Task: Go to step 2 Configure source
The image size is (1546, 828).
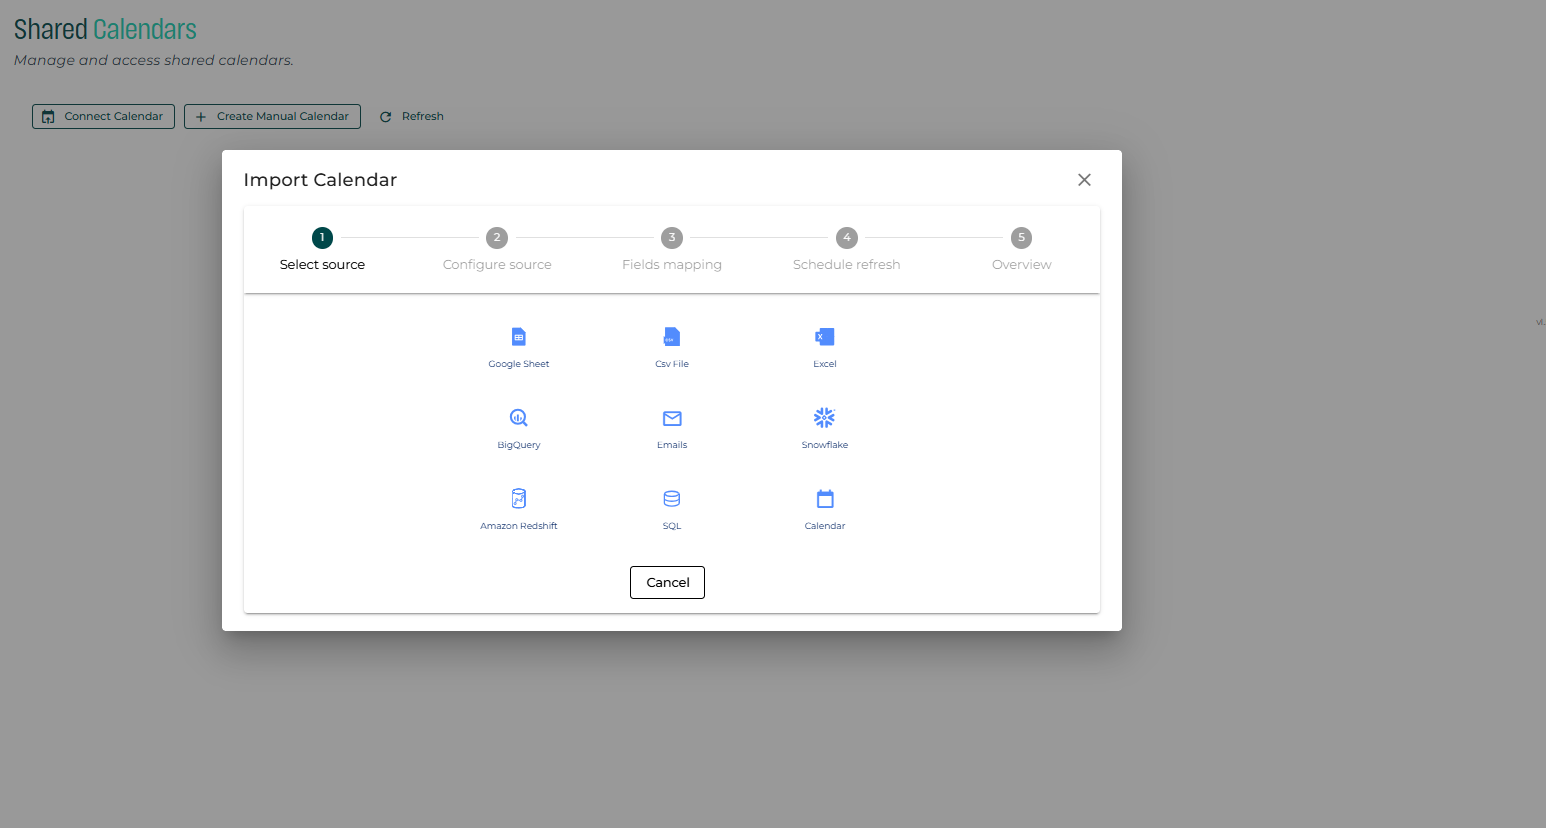Action: click(497, 238)
